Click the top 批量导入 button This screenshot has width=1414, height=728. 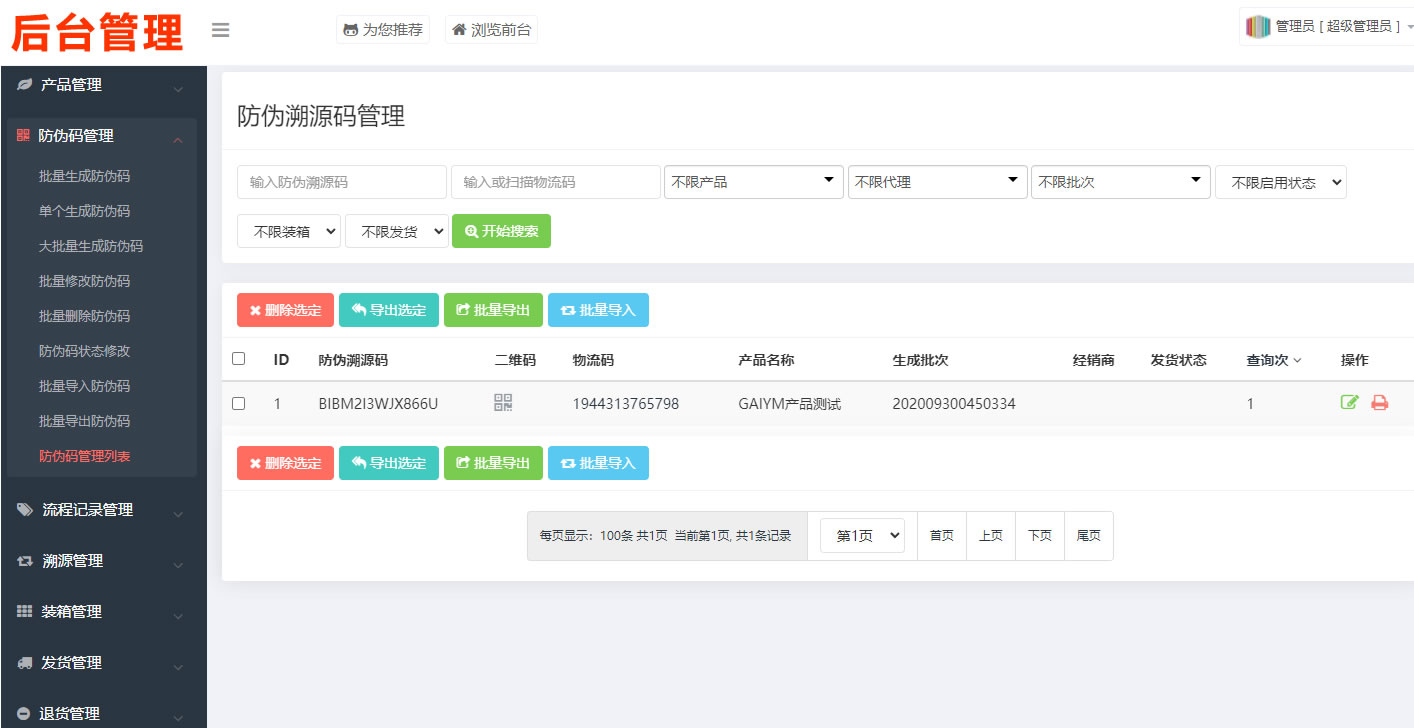click(598, 310)
